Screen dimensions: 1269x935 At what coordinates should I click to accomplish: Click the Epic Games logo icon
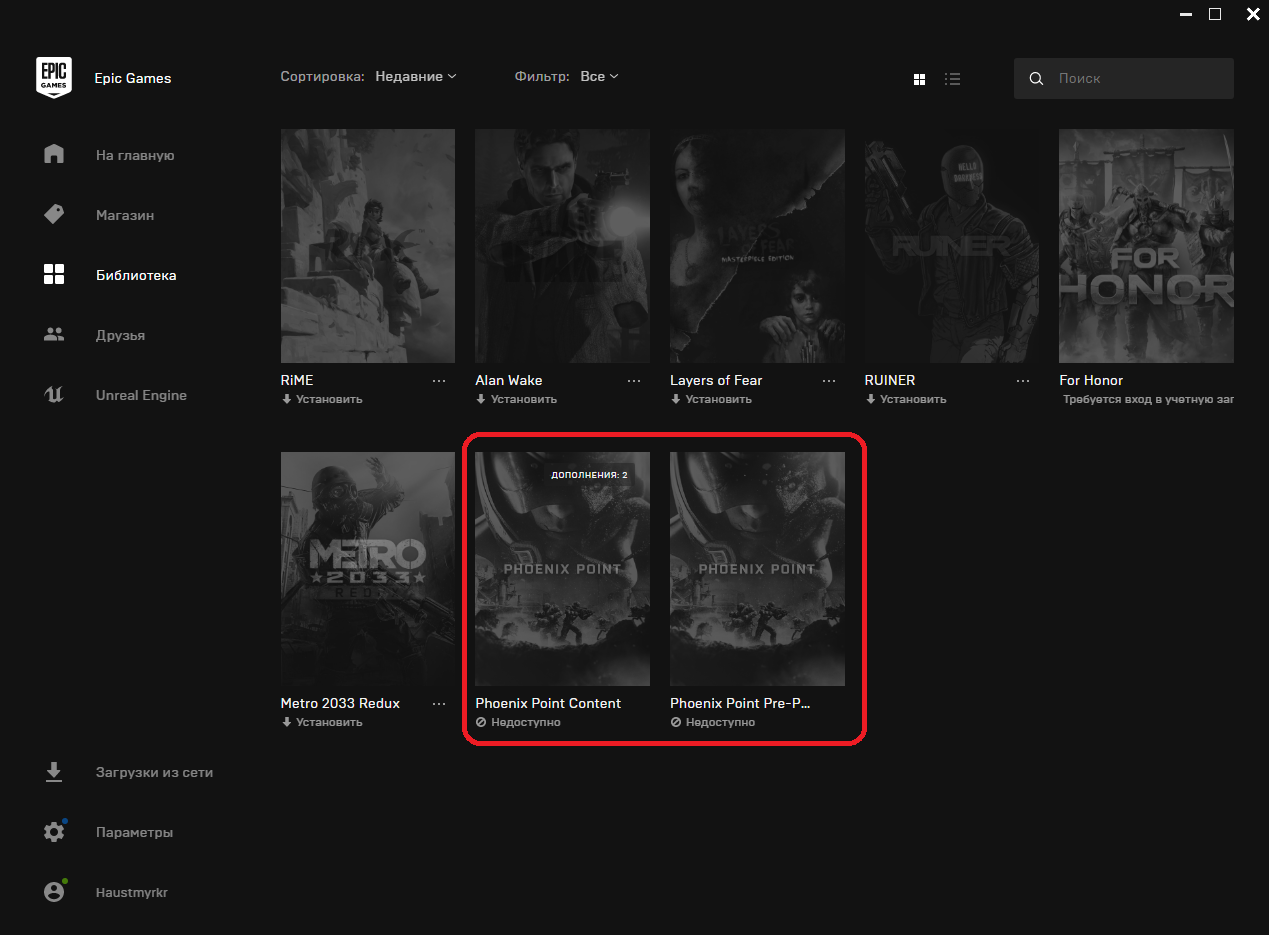54,77
